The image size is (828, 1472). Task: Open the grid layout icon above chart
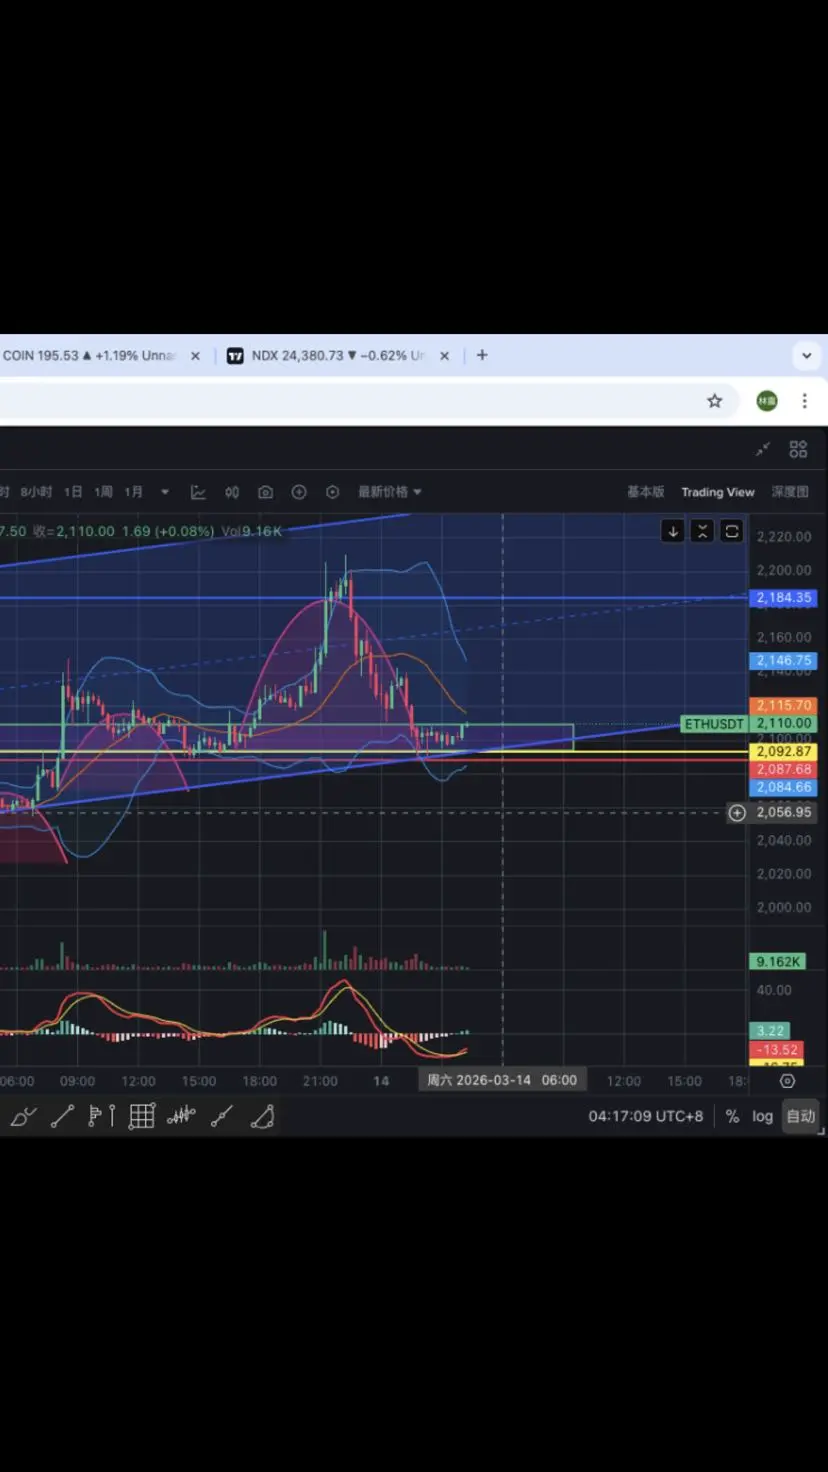[x=798, y=450]
